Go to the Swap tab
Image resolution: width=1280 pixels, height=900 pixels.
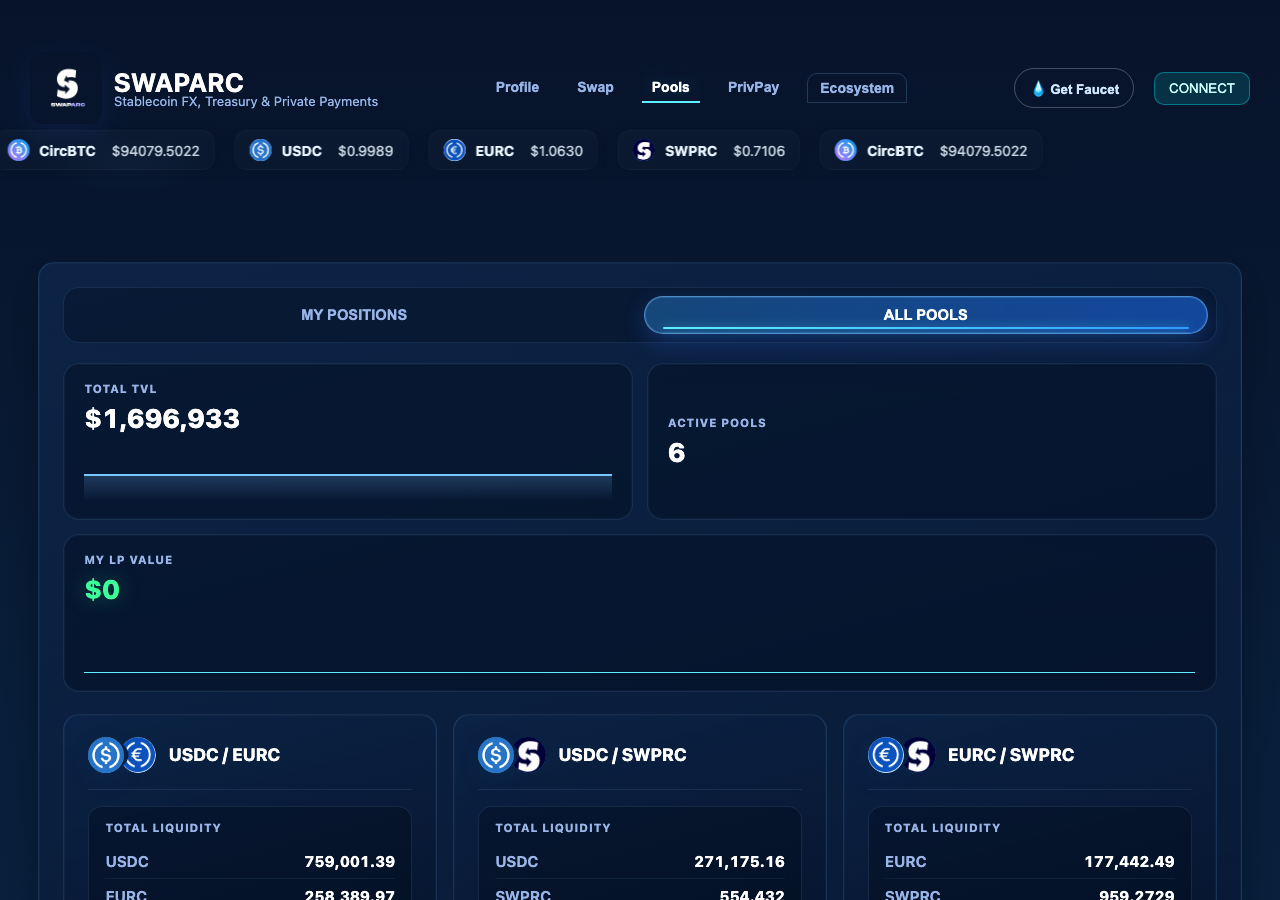(595, 87)
